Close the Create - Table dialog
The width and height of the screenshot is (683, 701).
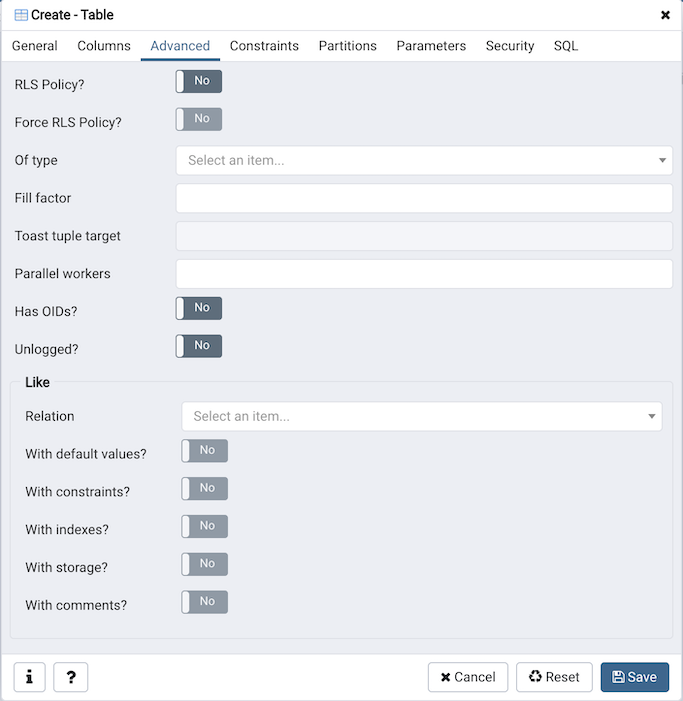click(x=665, y=15)
